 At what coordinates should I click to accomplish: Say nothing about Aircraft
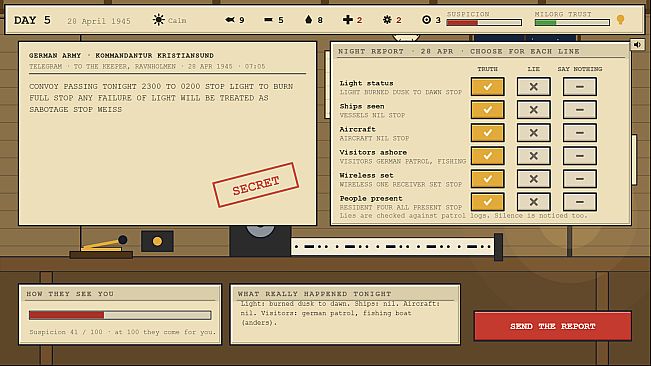pyautogui.click(x=580, y=133)
